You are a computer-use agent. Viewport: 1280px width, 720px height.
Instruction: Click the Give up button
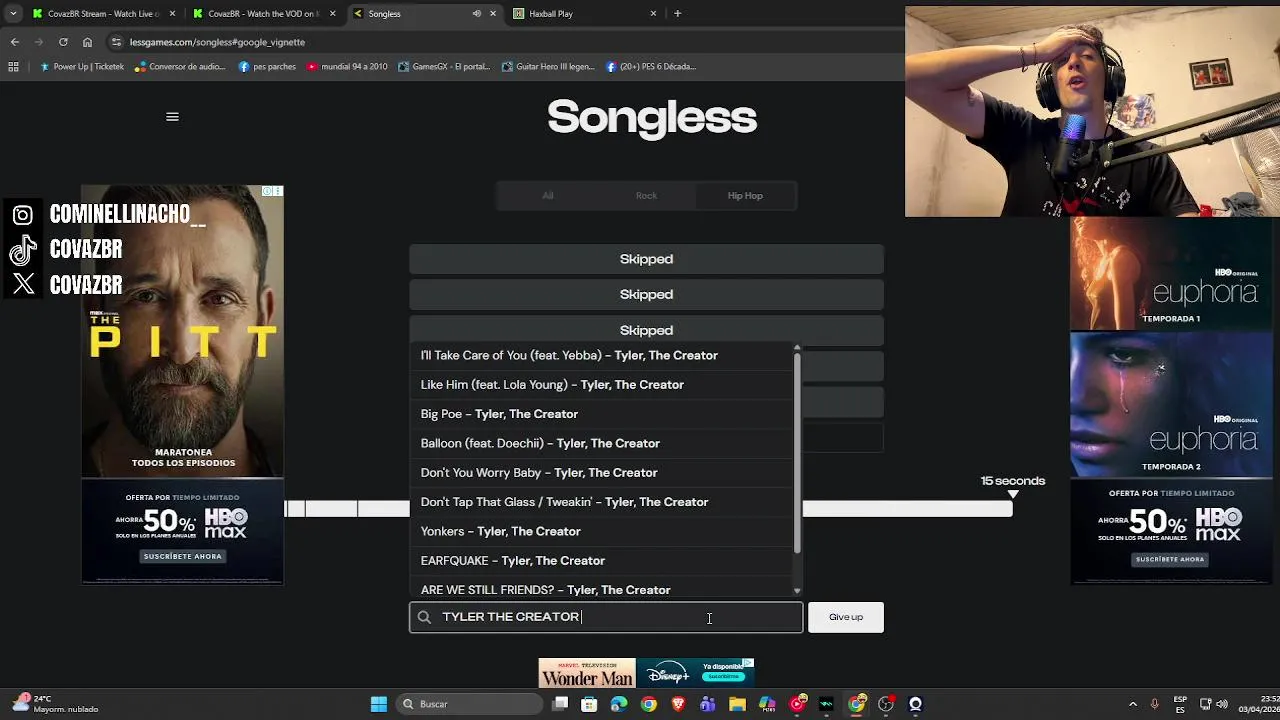tap(846, 617)
